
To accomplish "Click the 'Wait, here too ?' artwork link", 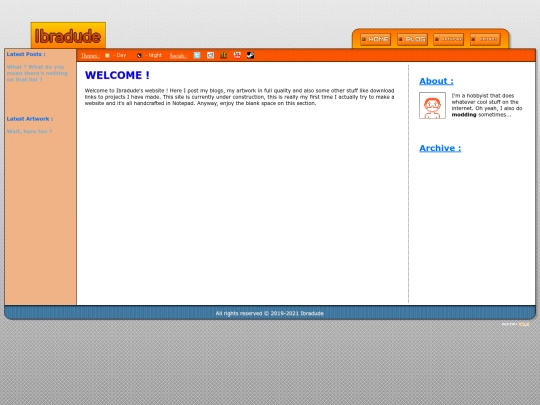I will pos(29,131).
